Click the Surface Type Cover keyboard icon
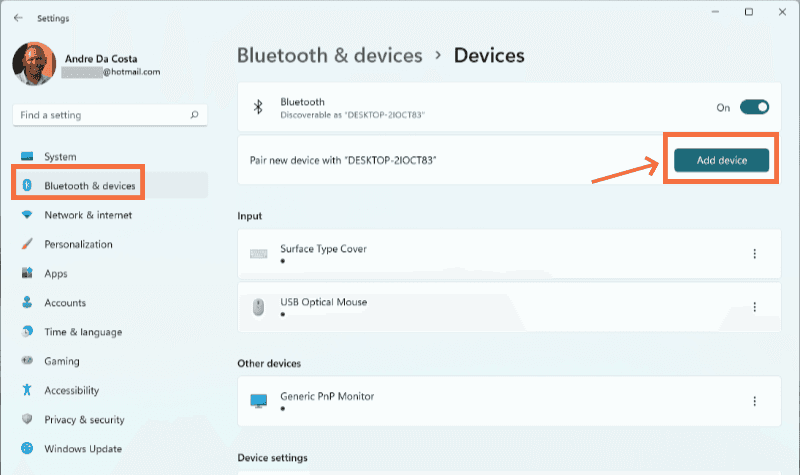Image resolution: width=800 pixels, height=475 pixels. pyautogui.click(x=259, y=254)
